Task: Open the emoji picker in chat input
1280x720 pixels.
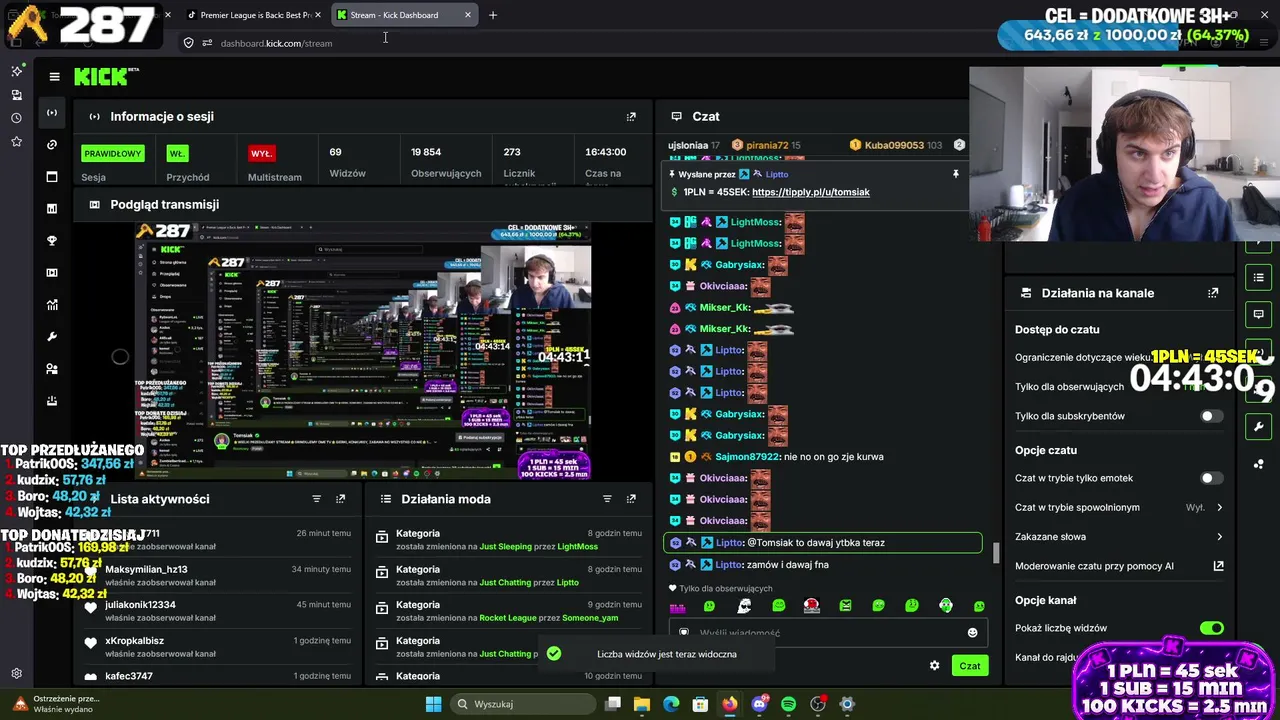Action: (972, 632)
